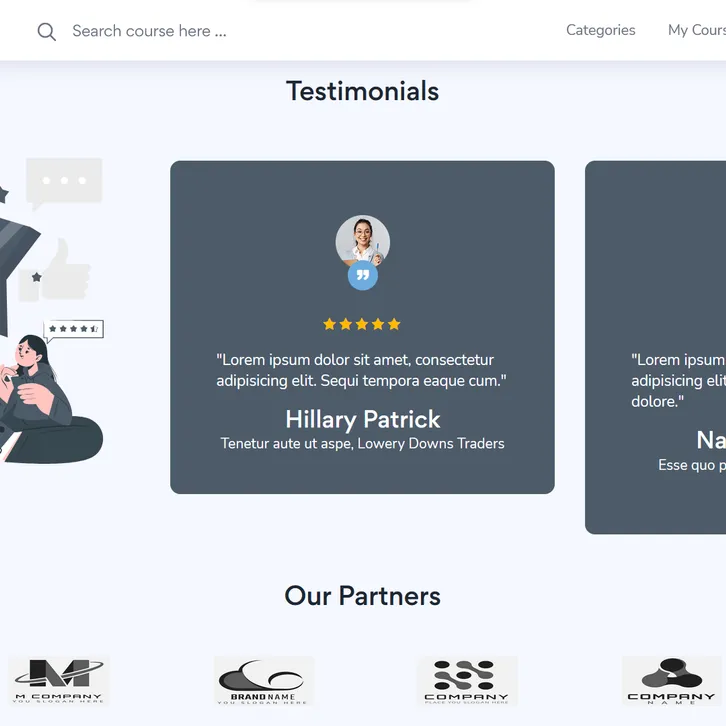Click the Brand Name partner logo

pyautogui.click(x=263, y=681)
